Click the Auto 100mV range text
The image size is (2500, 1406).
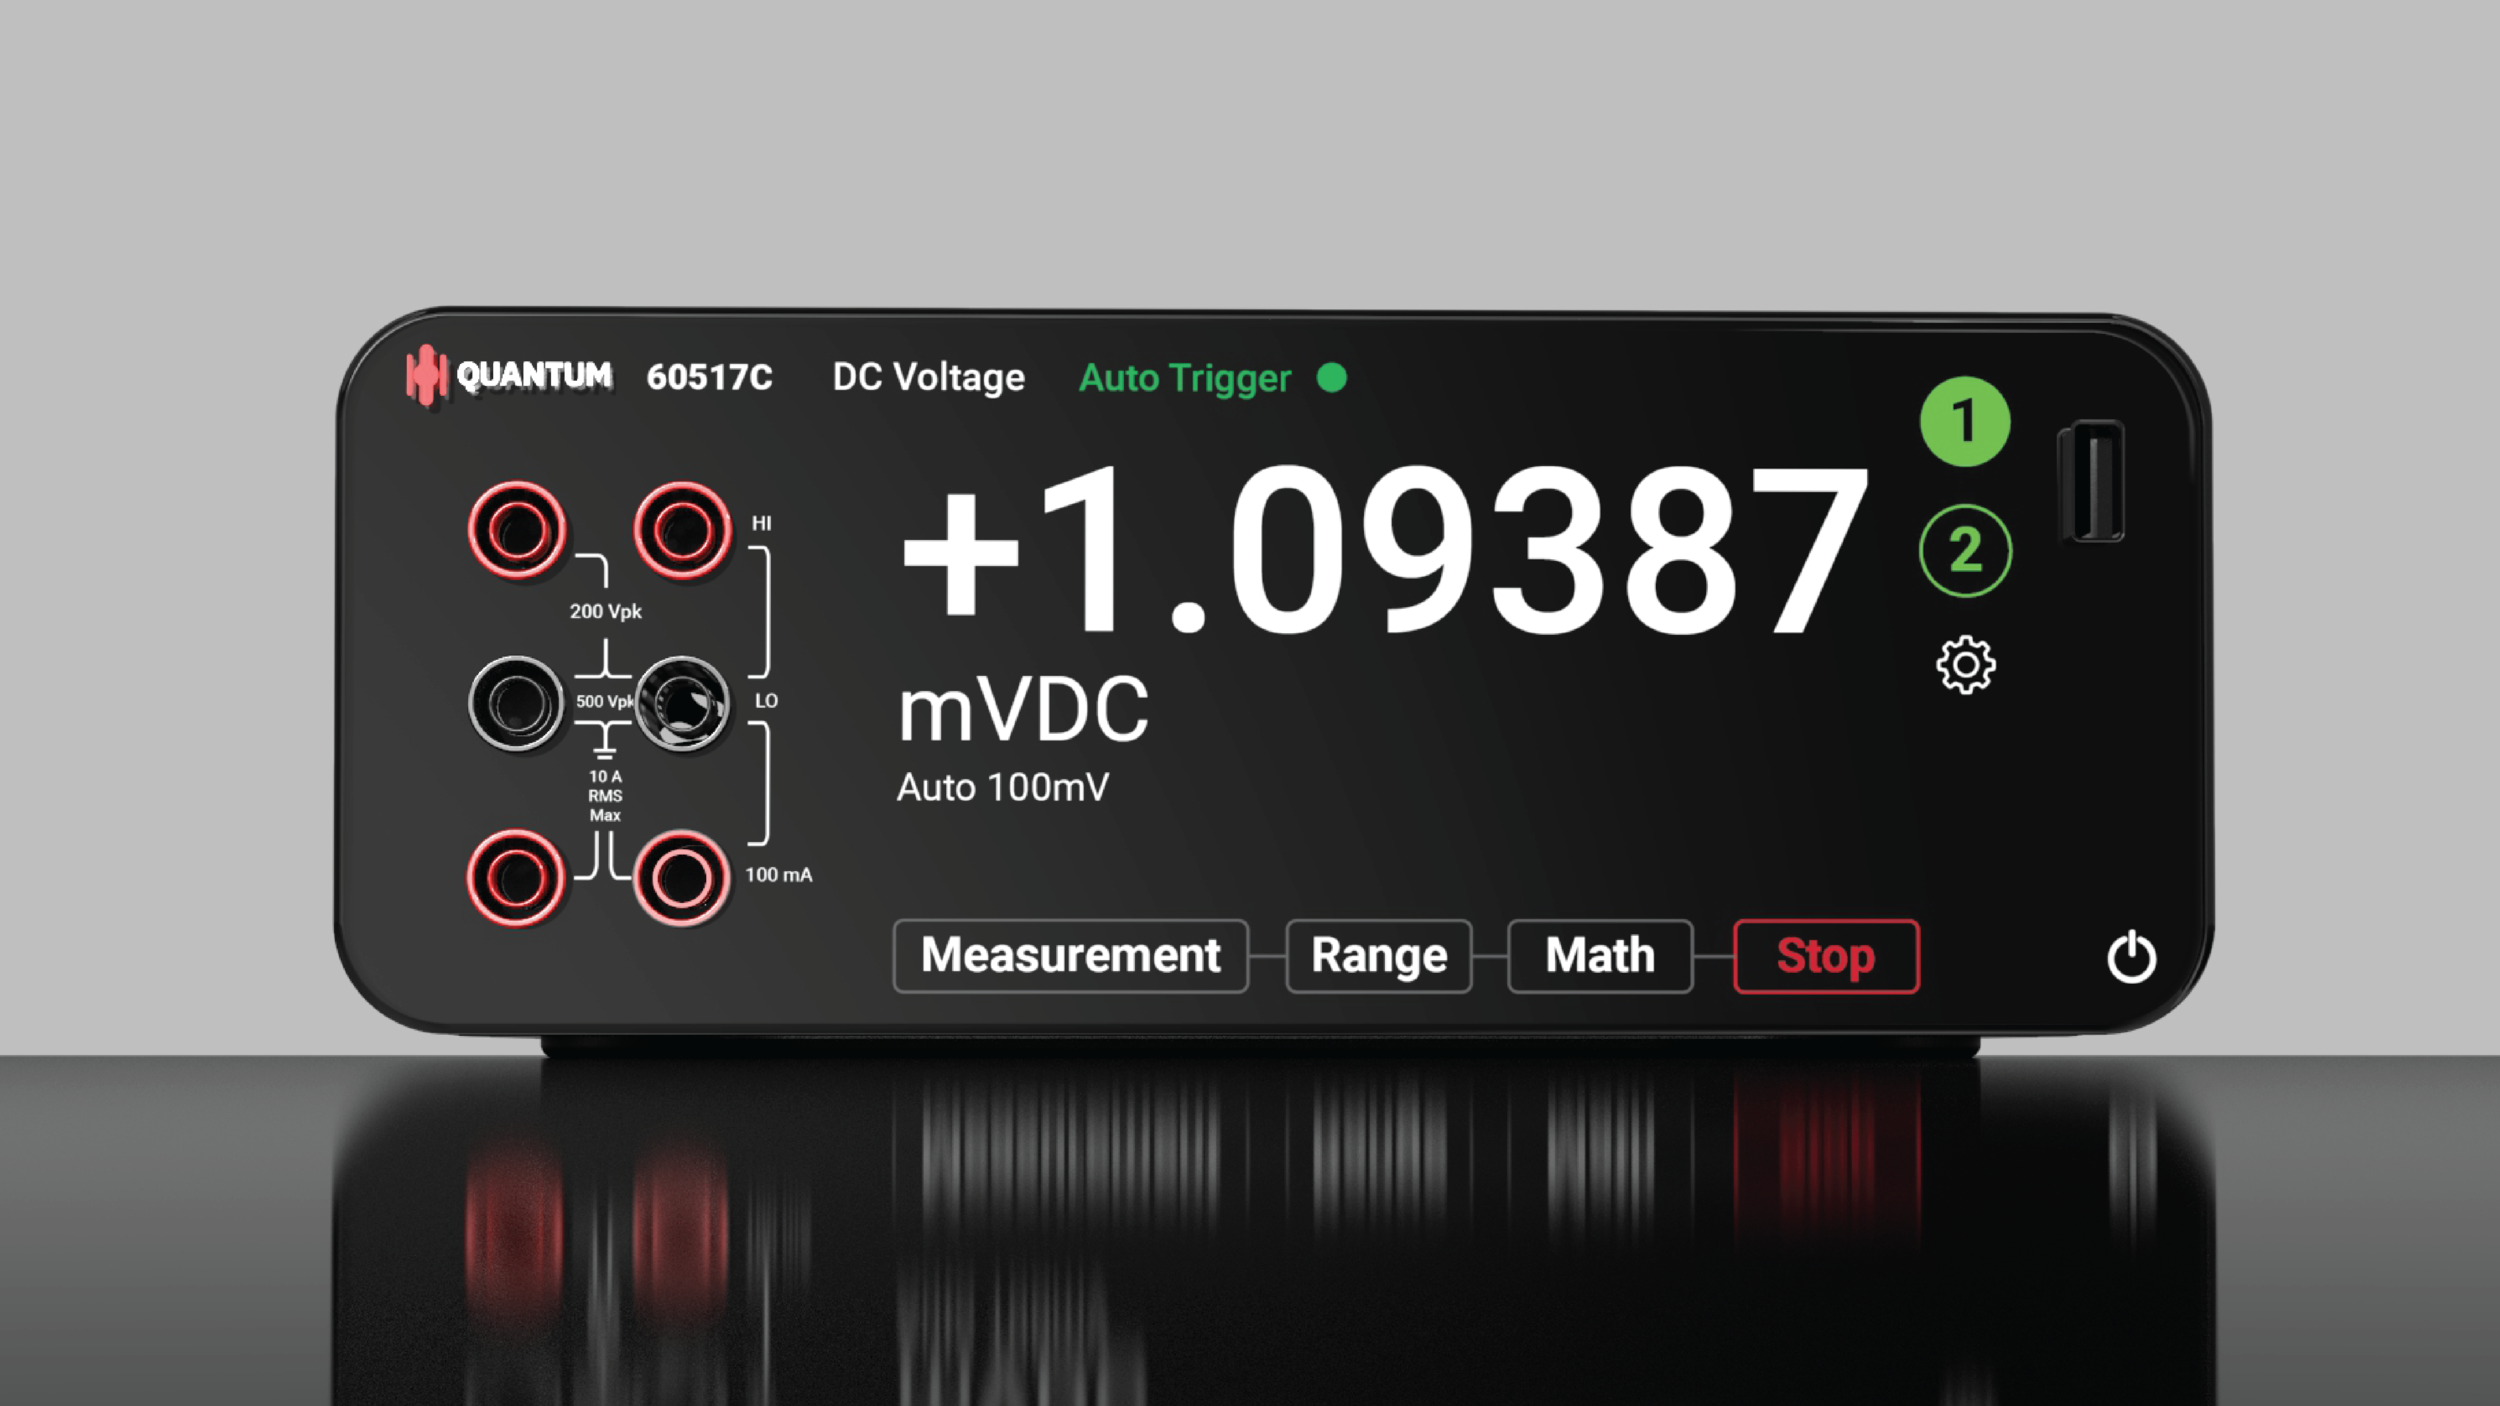pyautogui.click(x=1002, y=788)
